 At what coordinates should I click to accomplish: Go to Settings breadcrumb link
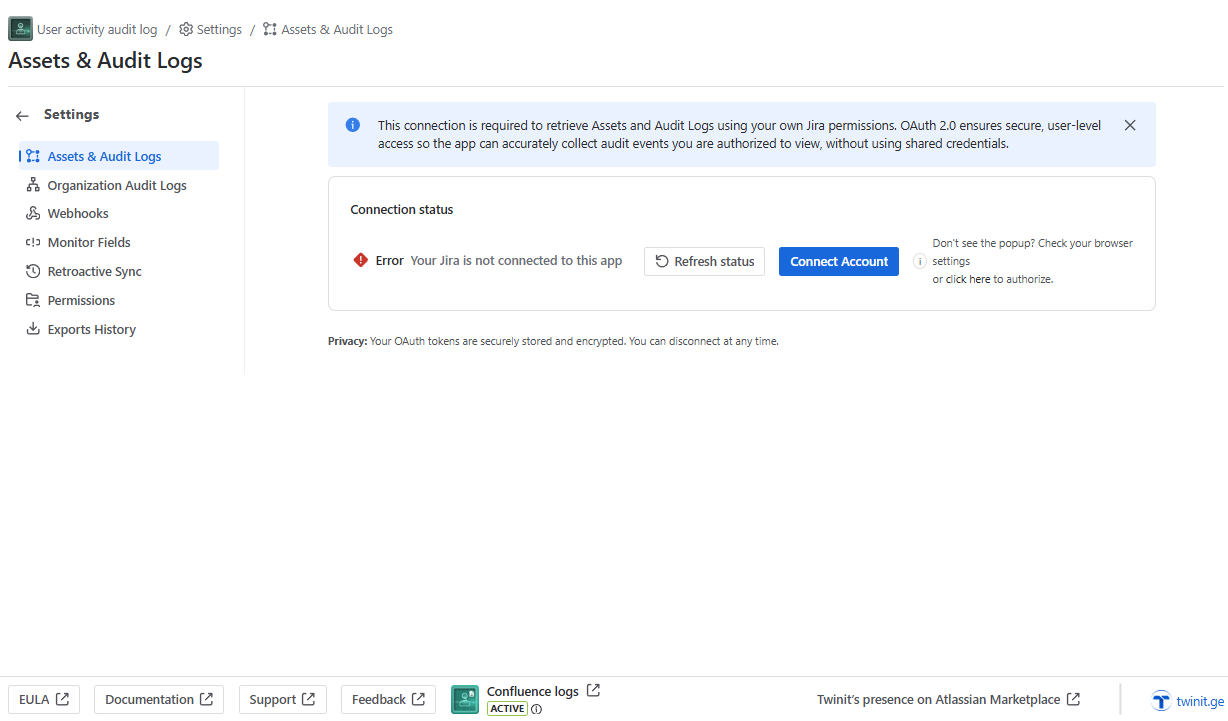point(210,29)
